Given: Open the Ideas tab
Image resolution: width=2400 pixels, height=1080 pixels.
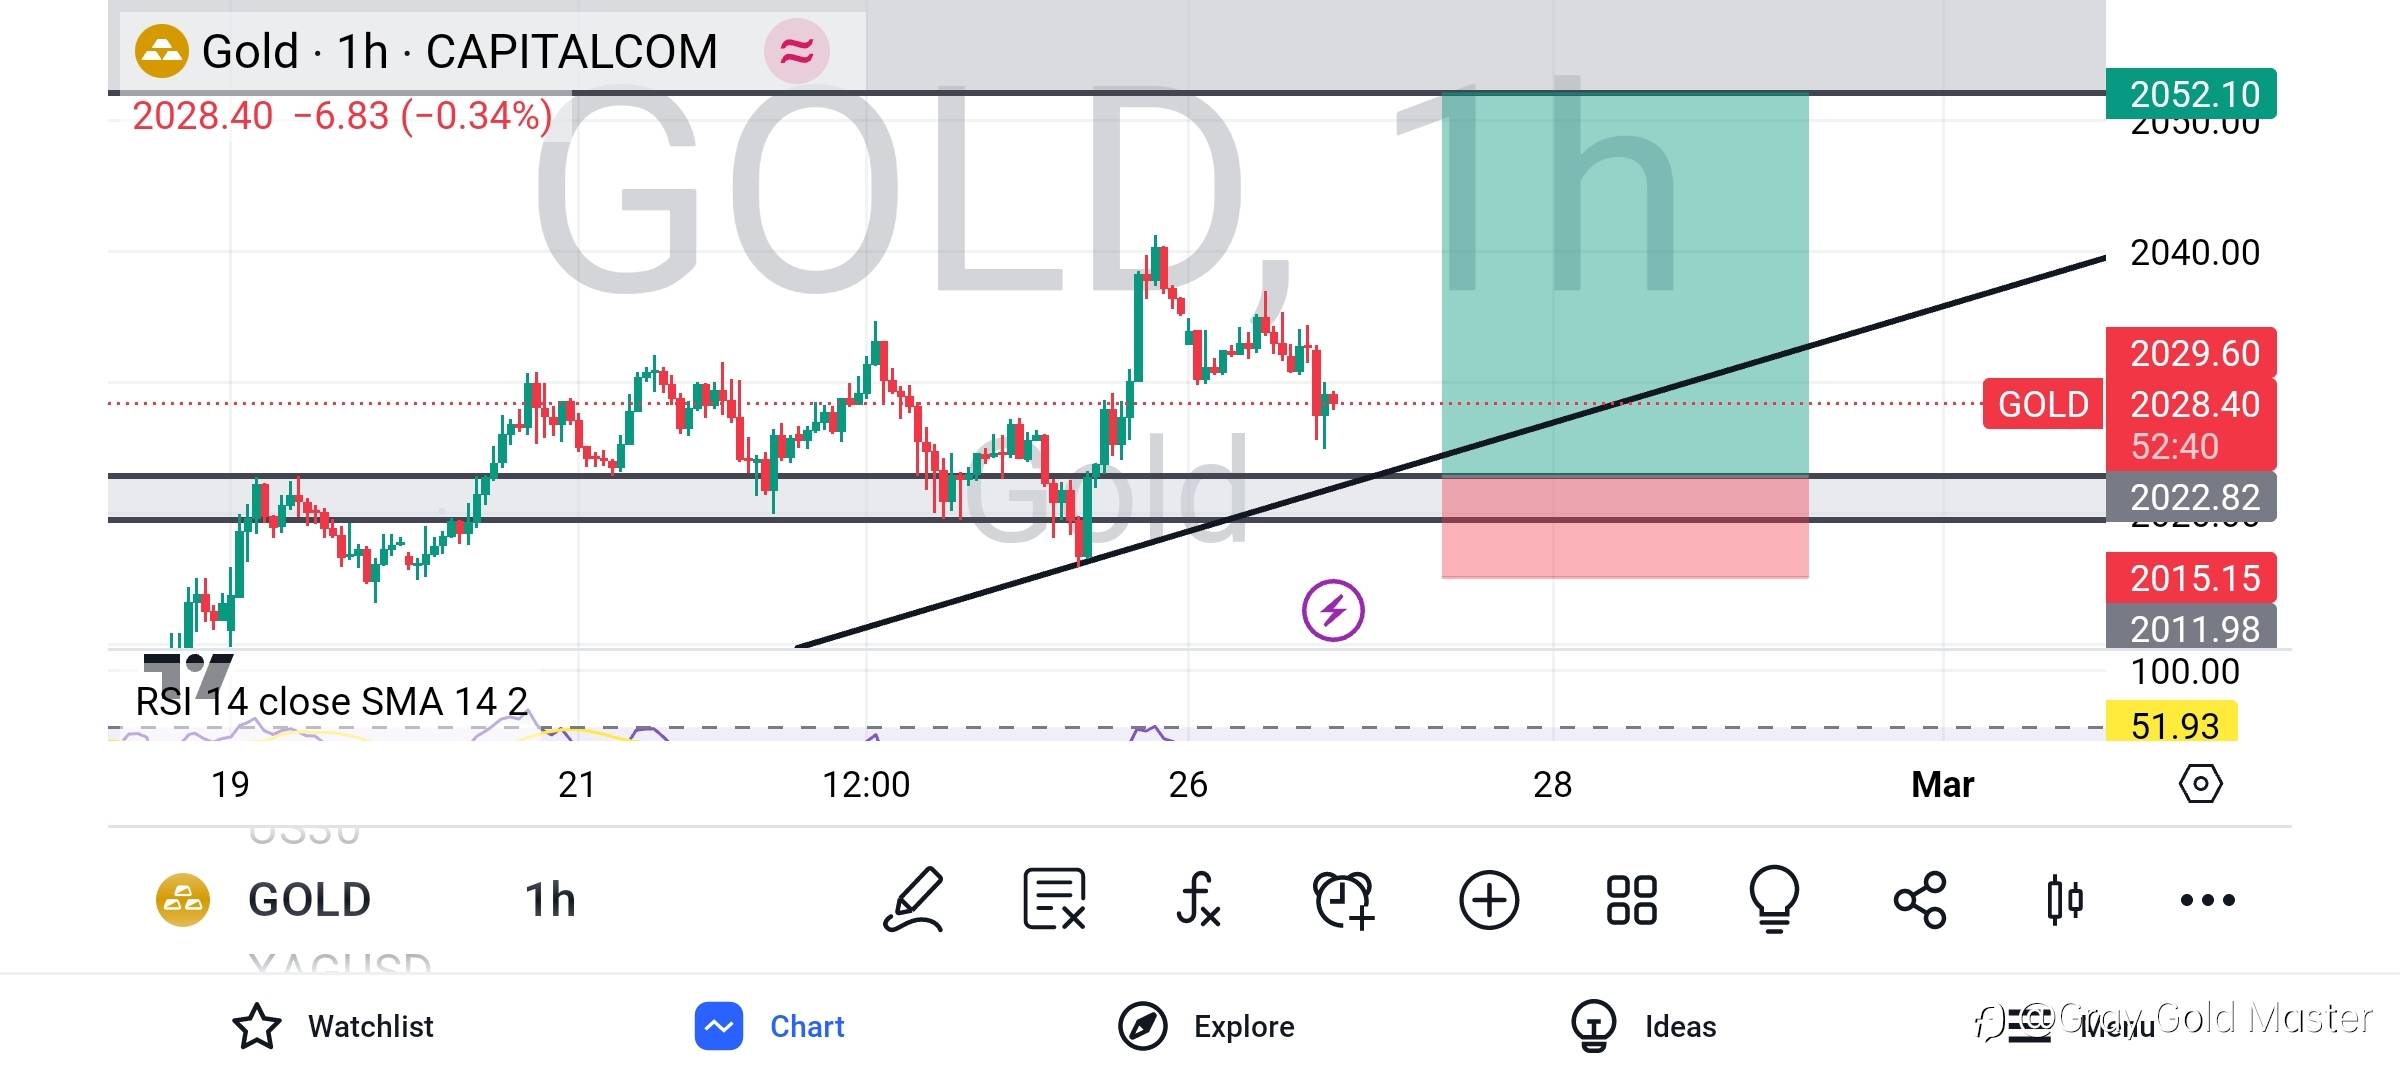Looking at the screenshot, I should [x=1643, y=1026].
